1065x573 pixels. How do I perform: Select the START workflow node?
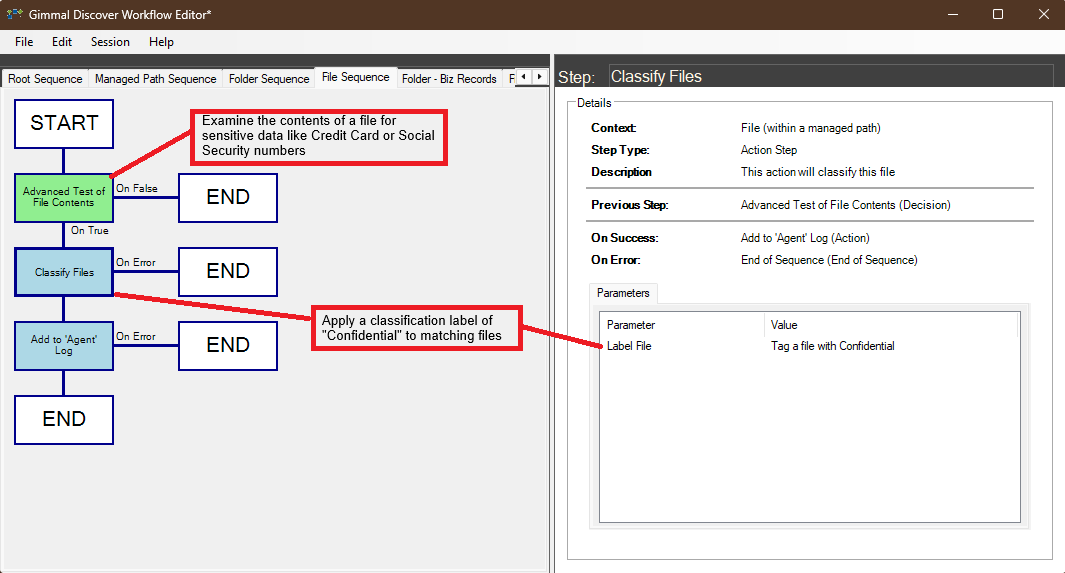[64, 124]
